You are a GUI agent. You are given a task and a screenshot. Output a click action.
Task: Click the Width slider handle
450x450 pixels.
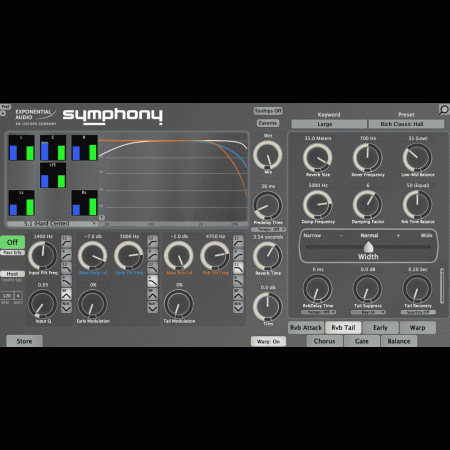point(368,247)
